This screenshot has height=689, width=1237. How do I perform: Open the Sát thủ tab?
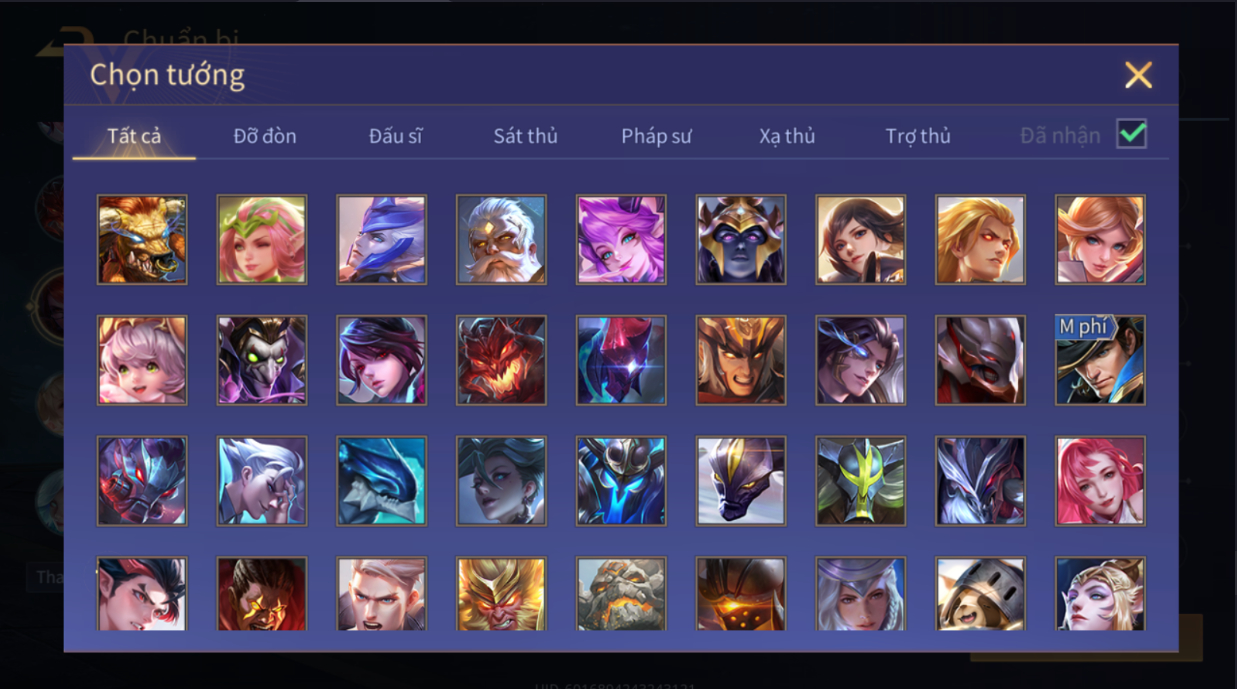(525, 136)
